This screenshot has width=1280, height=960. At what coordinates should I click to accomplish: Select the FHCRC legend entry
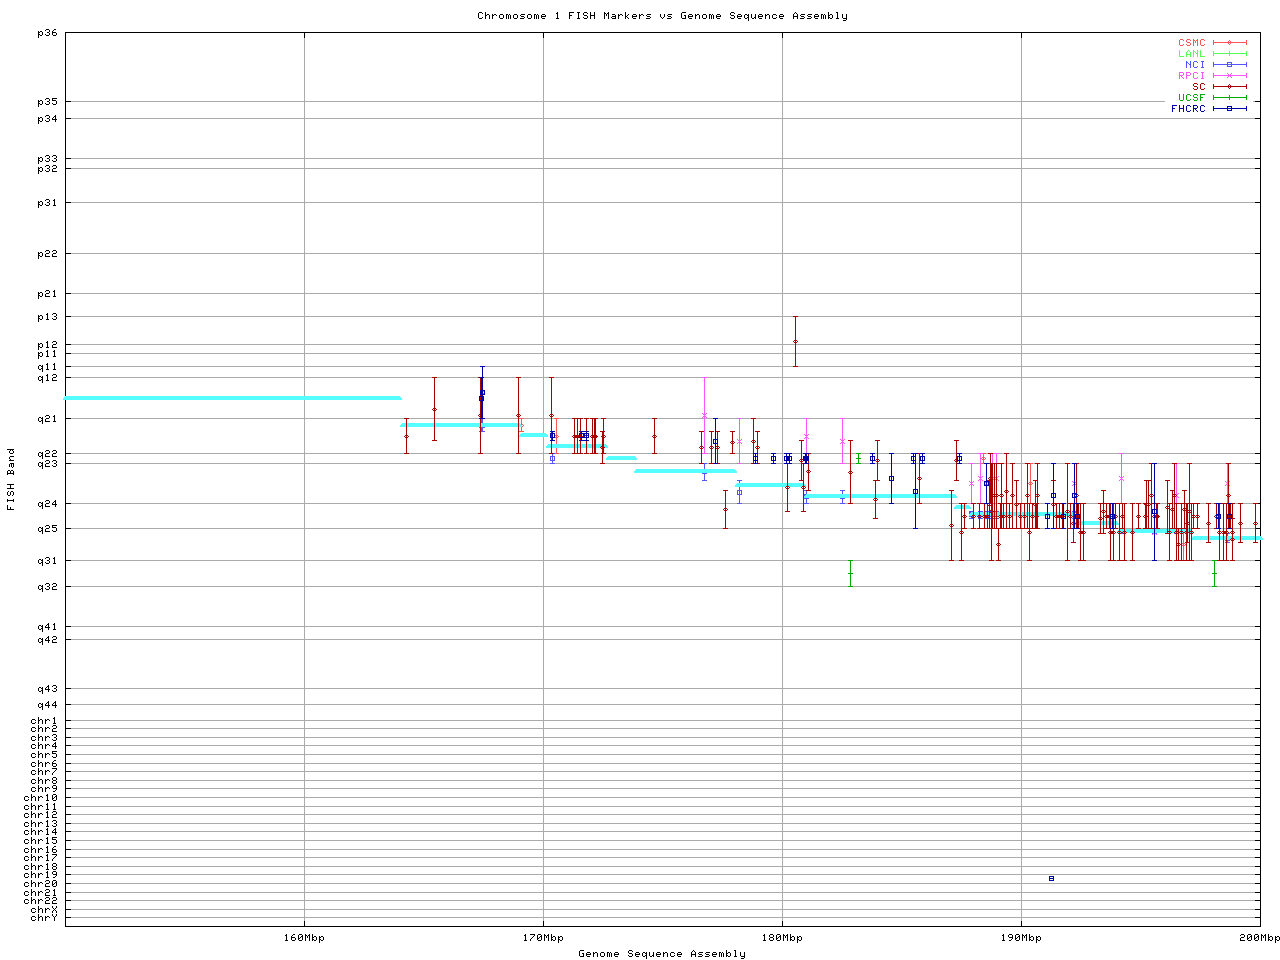click(1188, 109)
